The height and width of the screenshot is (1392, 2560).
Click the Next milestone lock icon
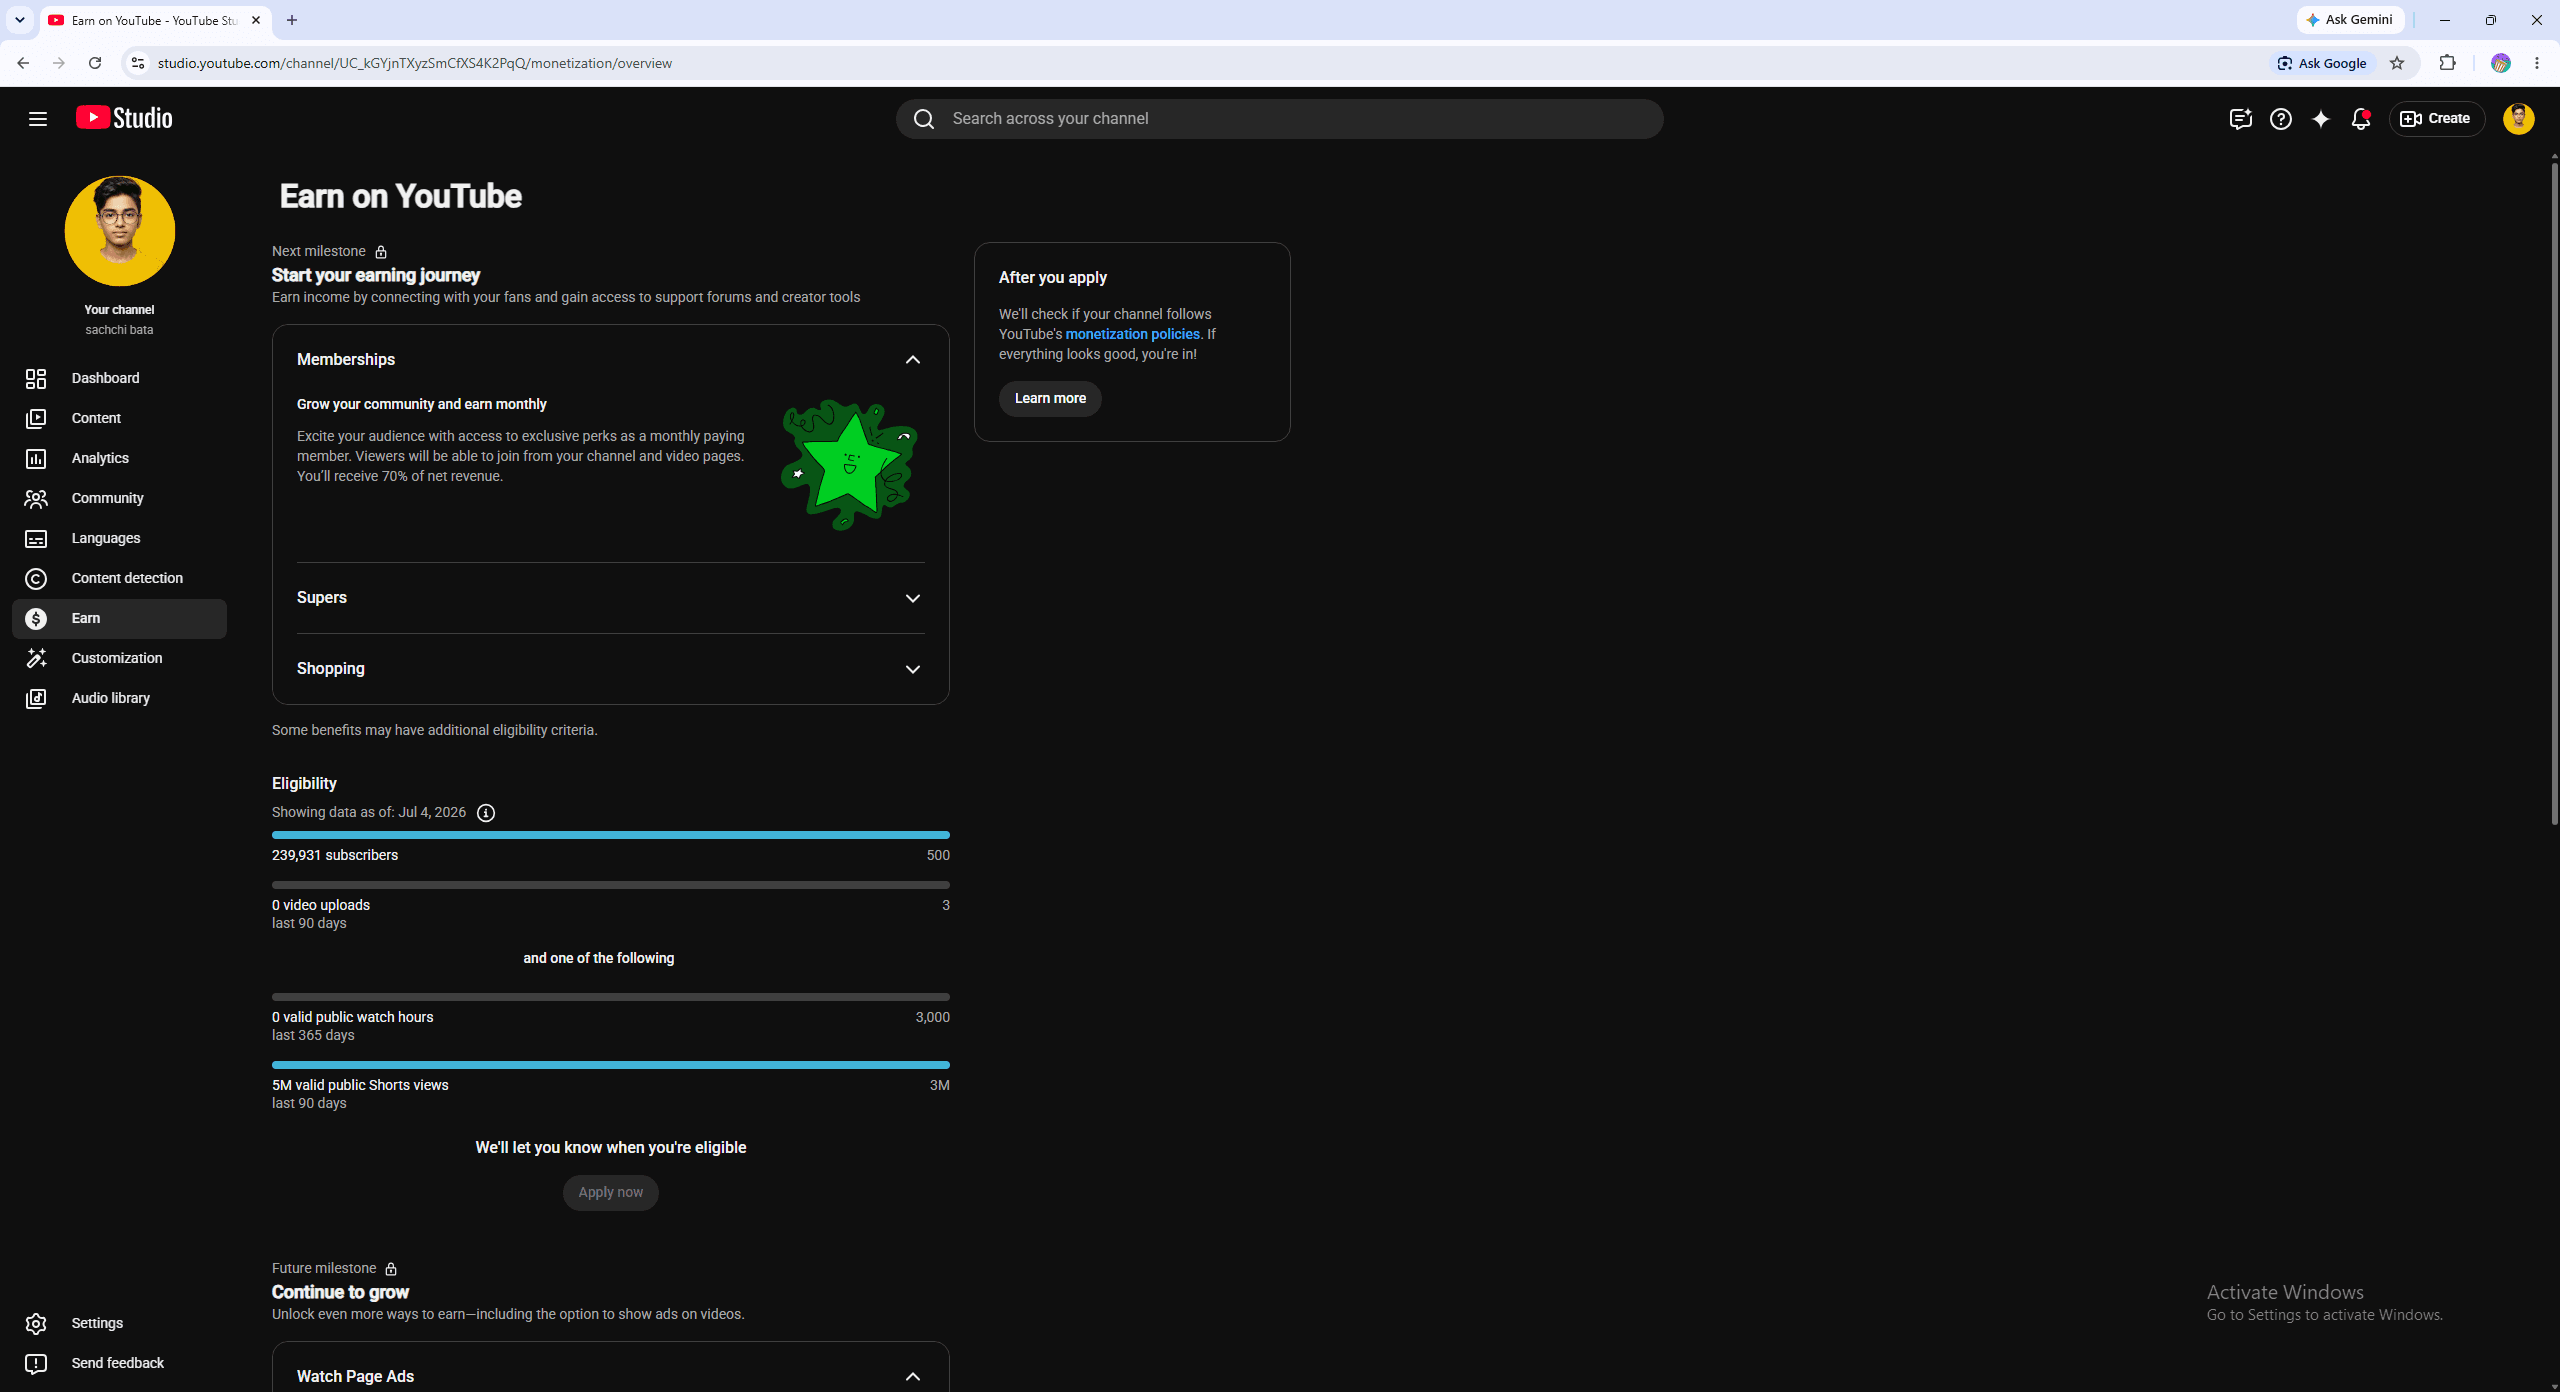click(381, 252)
